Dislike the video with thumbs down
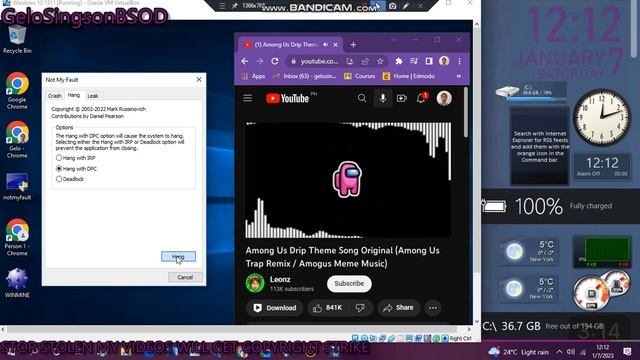The image size is (640, 360). tap(360, 308)
